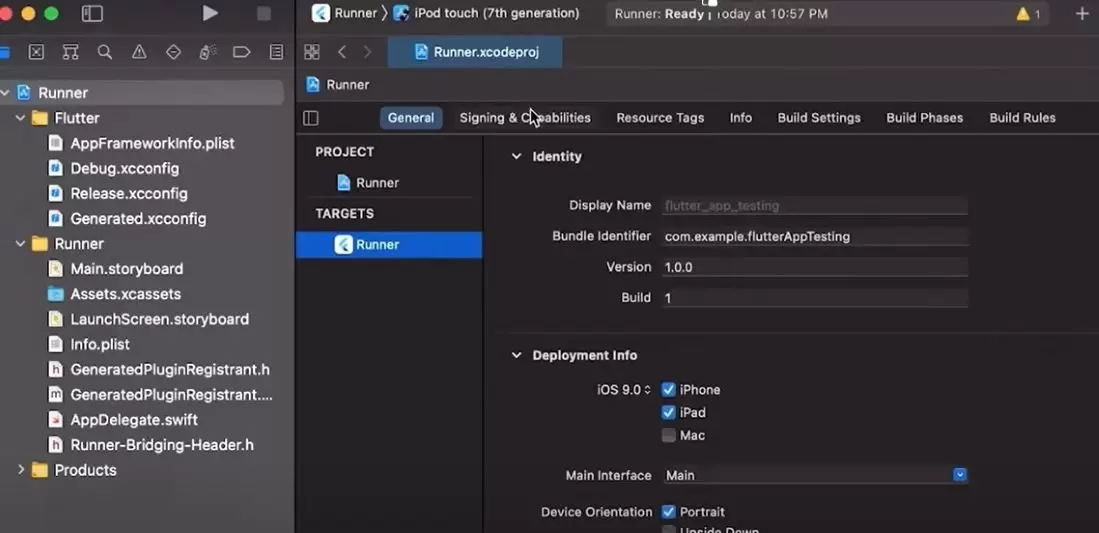Open Release.xcconfig

[x=129, y=194]
